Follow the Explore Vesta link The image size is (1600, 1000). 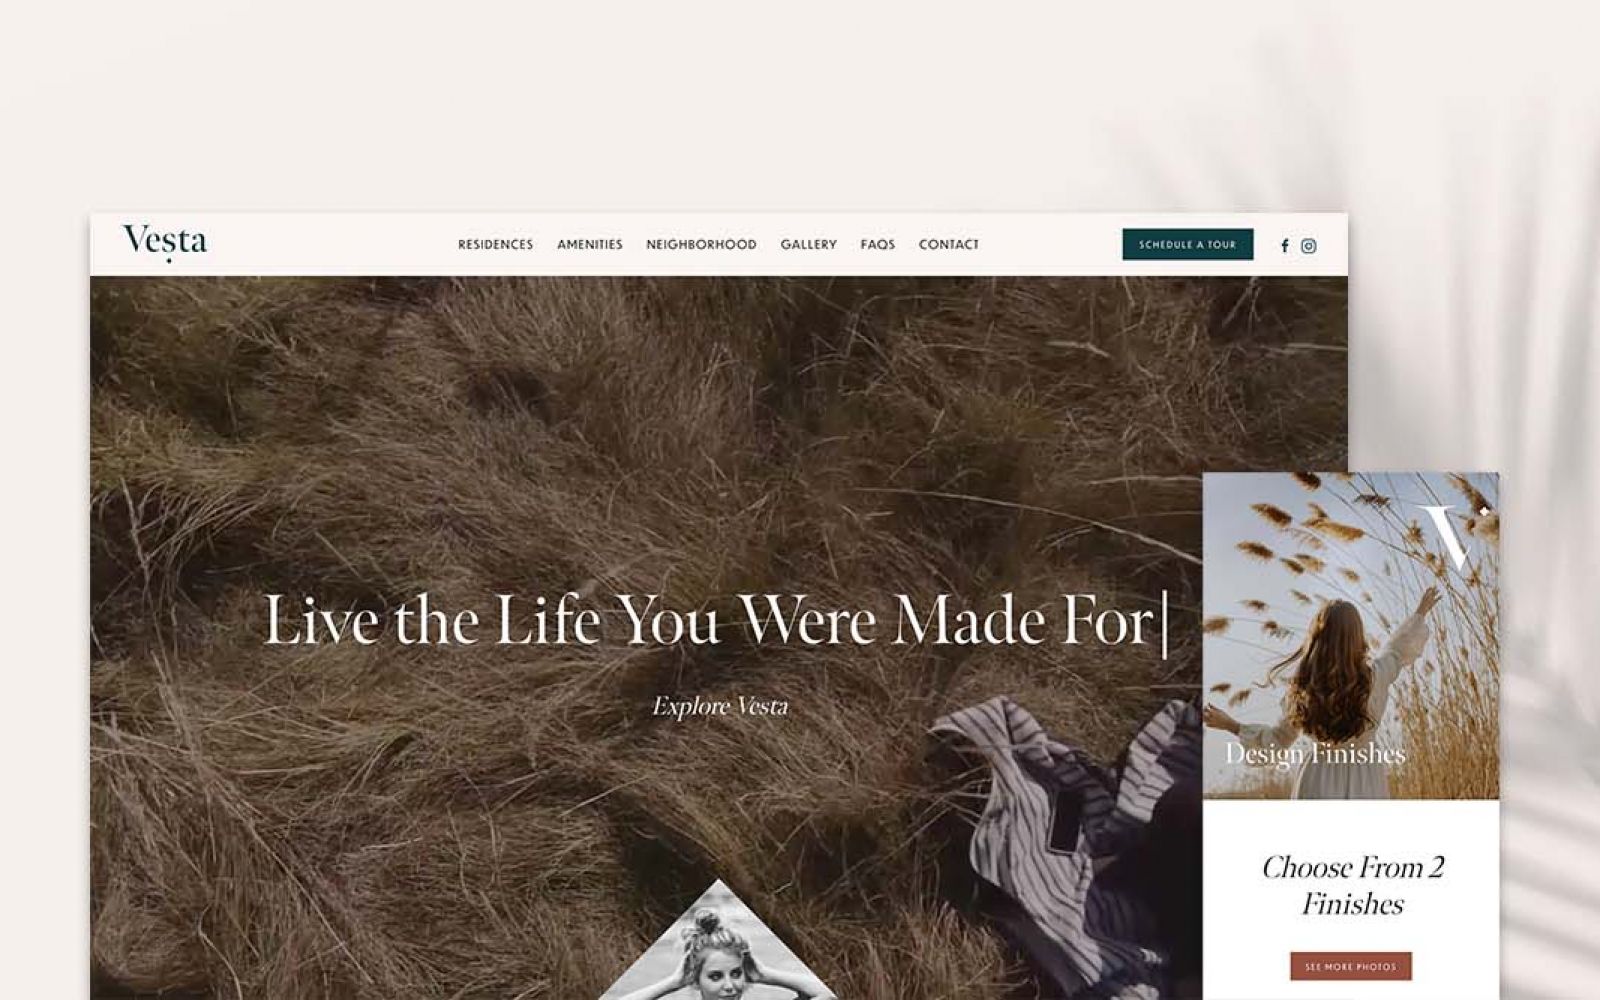point(720,706)
